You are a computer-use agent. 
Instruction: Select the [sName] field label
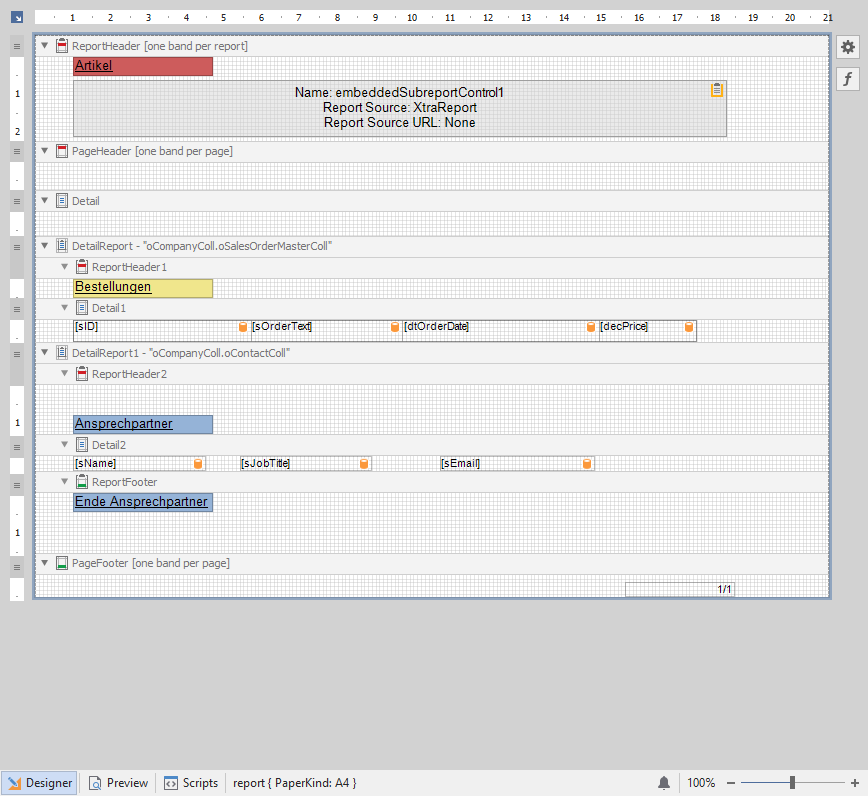pos(140,463)
